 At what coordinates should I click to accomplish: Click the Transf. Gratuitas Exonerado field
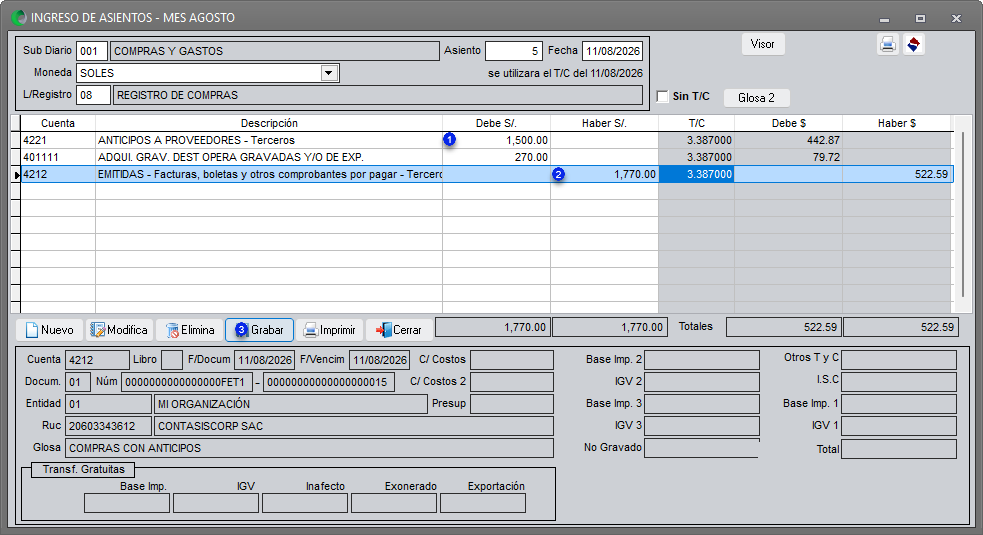tap(394, 503)
